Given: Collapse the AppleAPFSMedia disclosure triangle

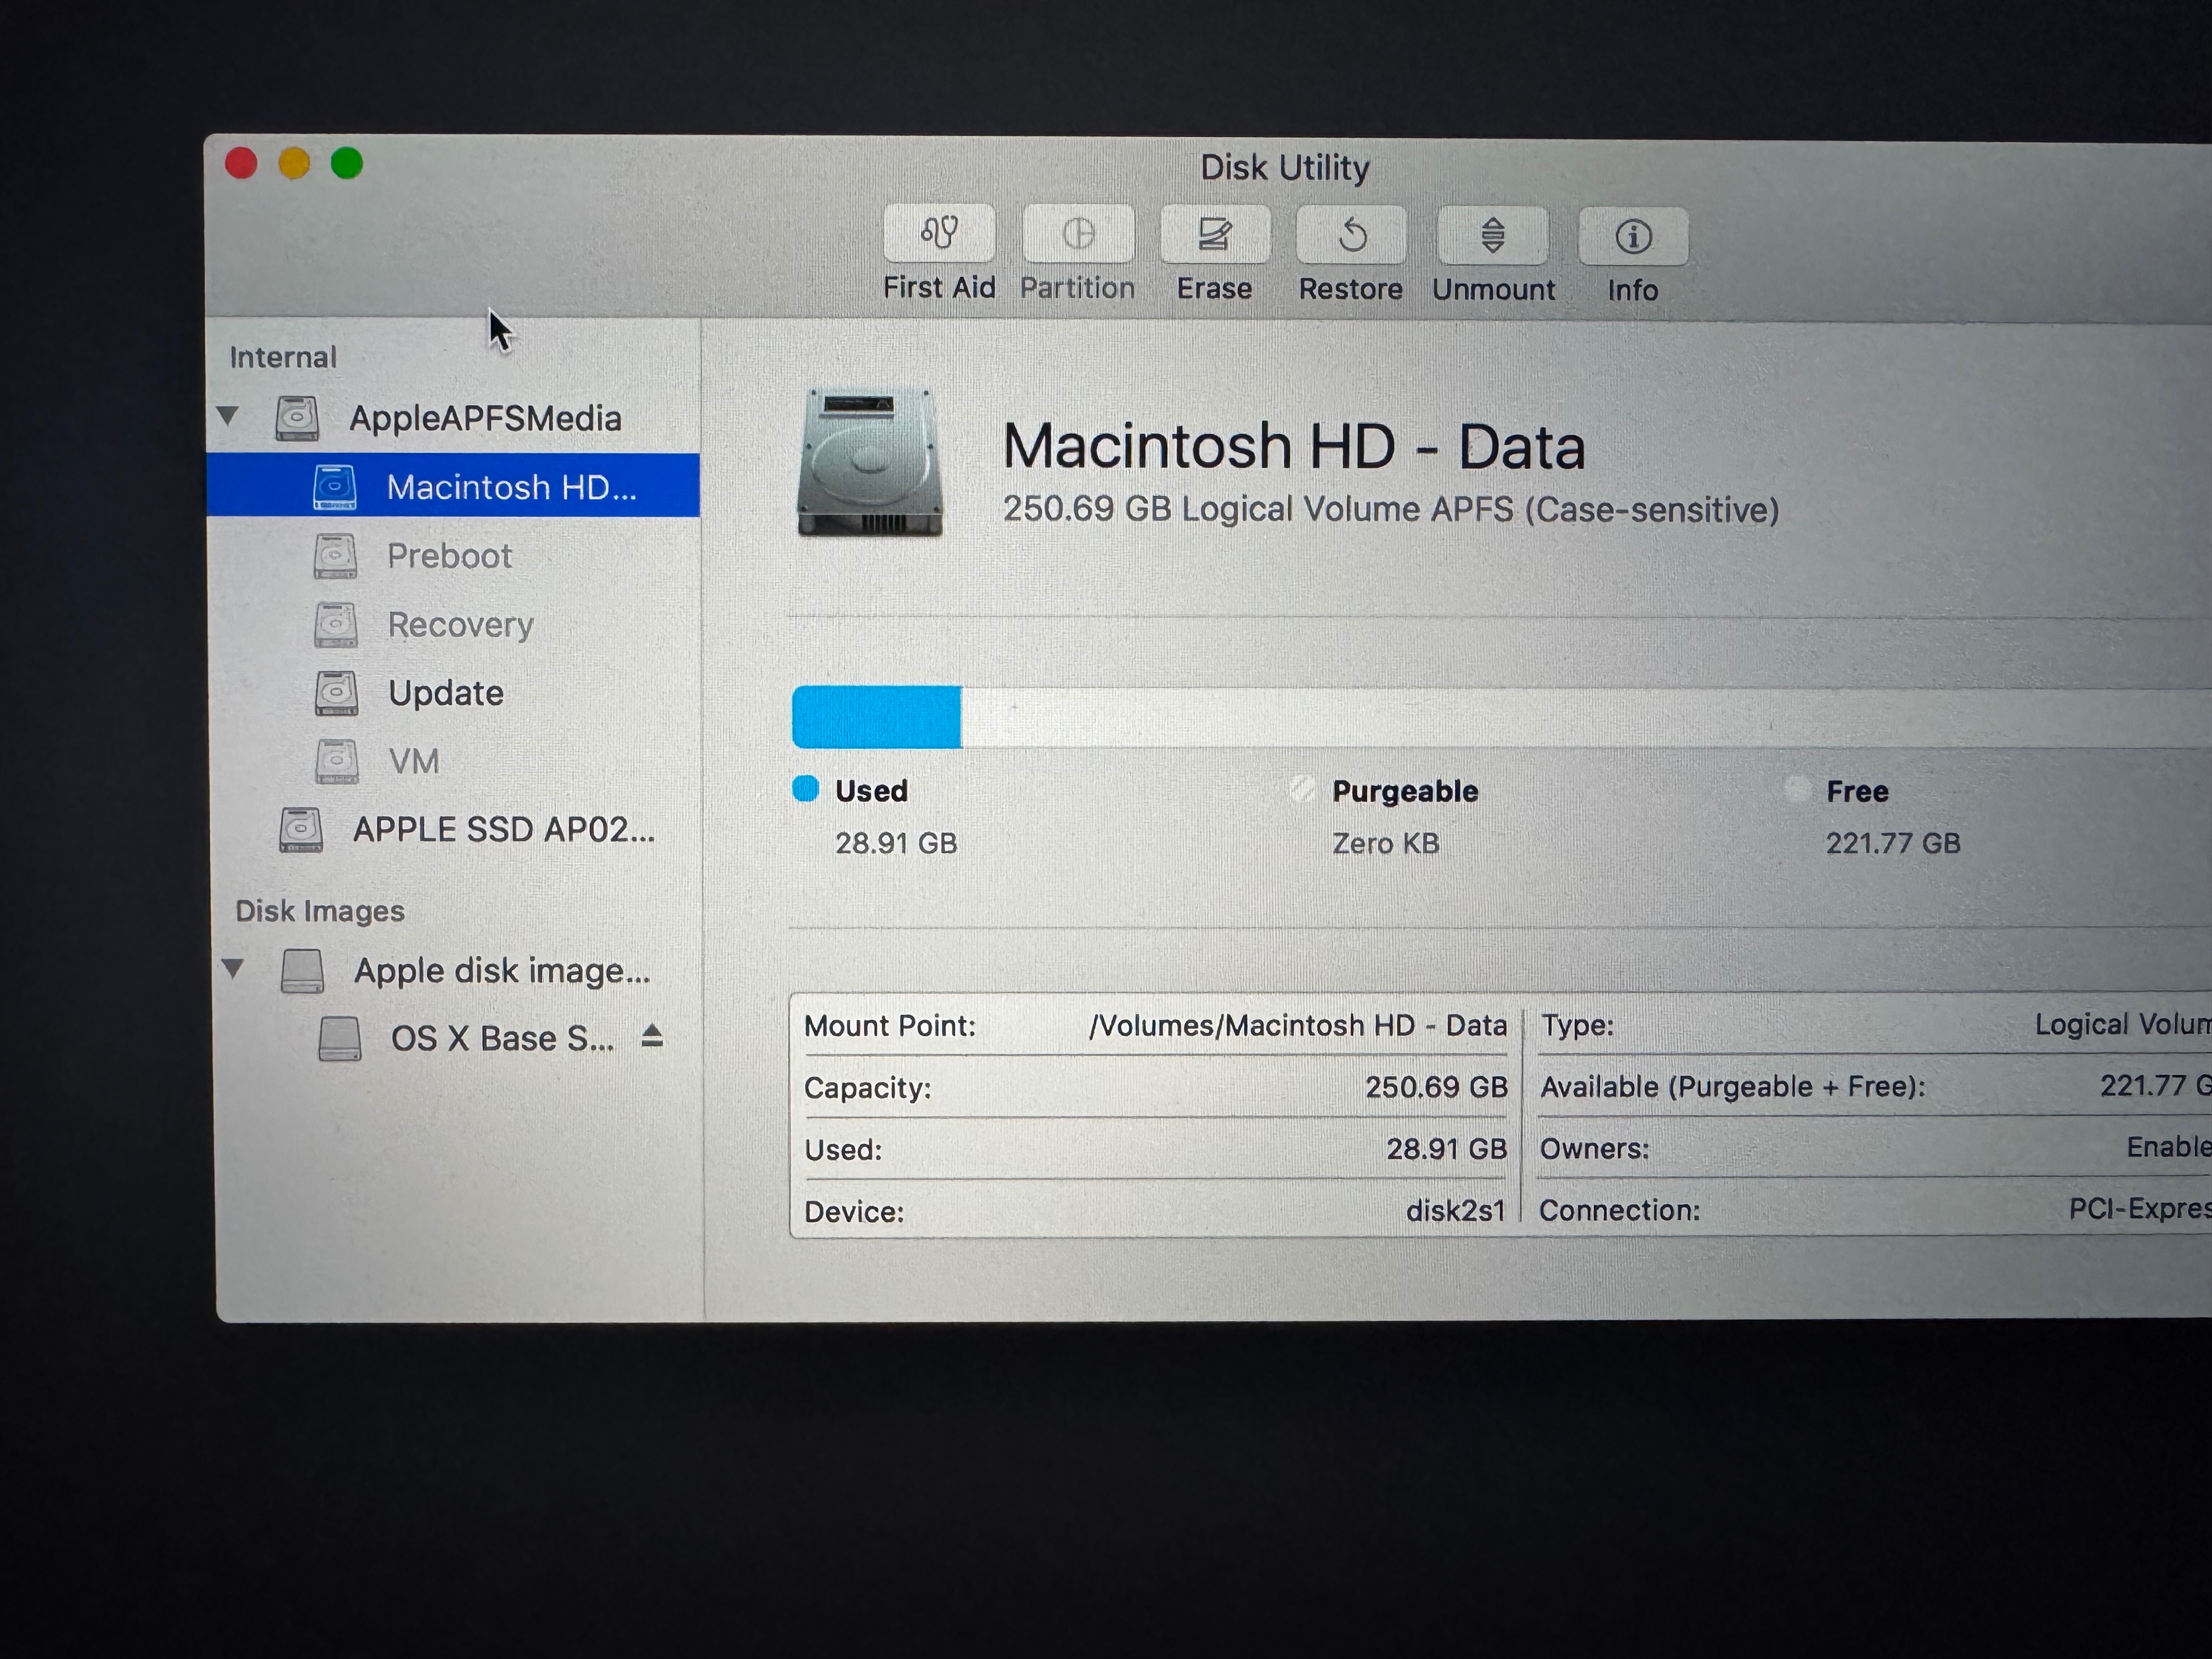Looking at the screenshot, I should point(228,416).
